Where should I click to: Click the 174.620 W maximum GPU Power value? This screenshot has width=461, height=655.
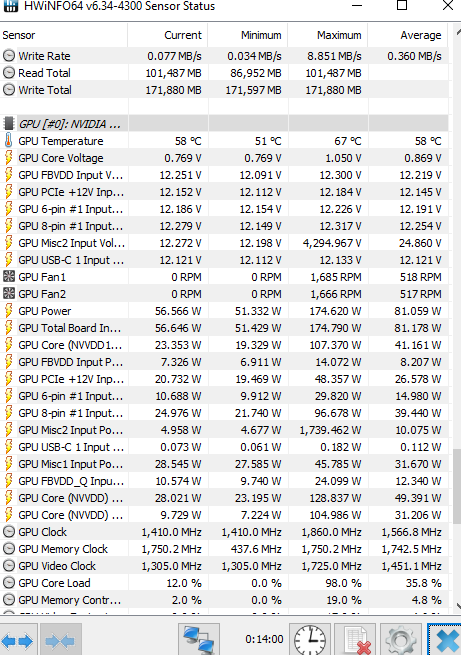335,311
